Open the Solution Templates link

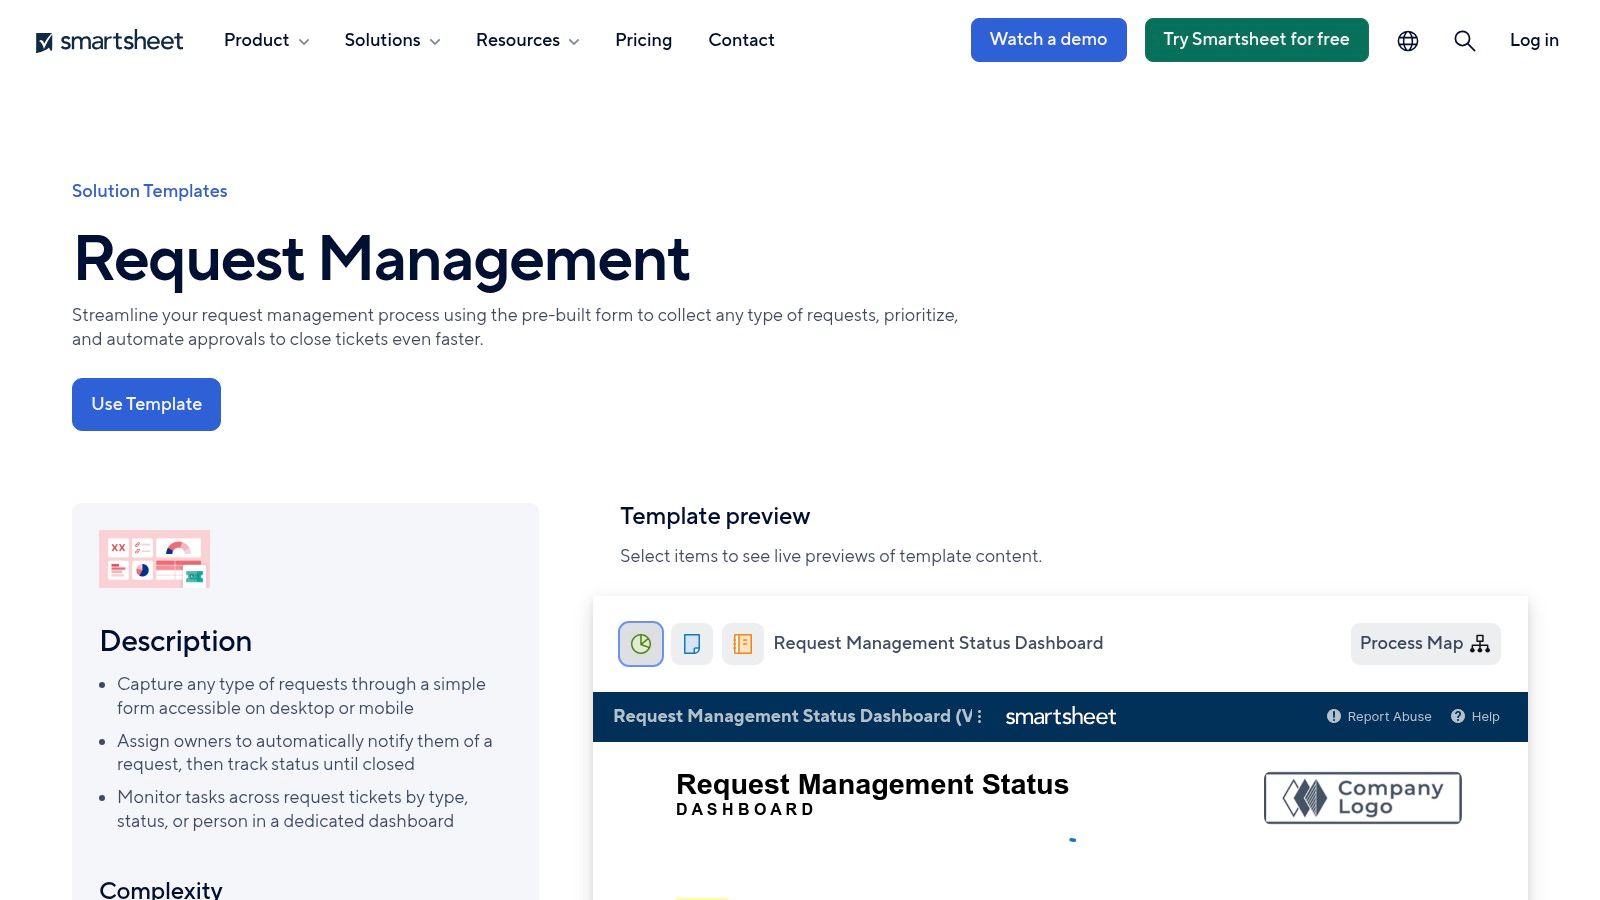149,191
